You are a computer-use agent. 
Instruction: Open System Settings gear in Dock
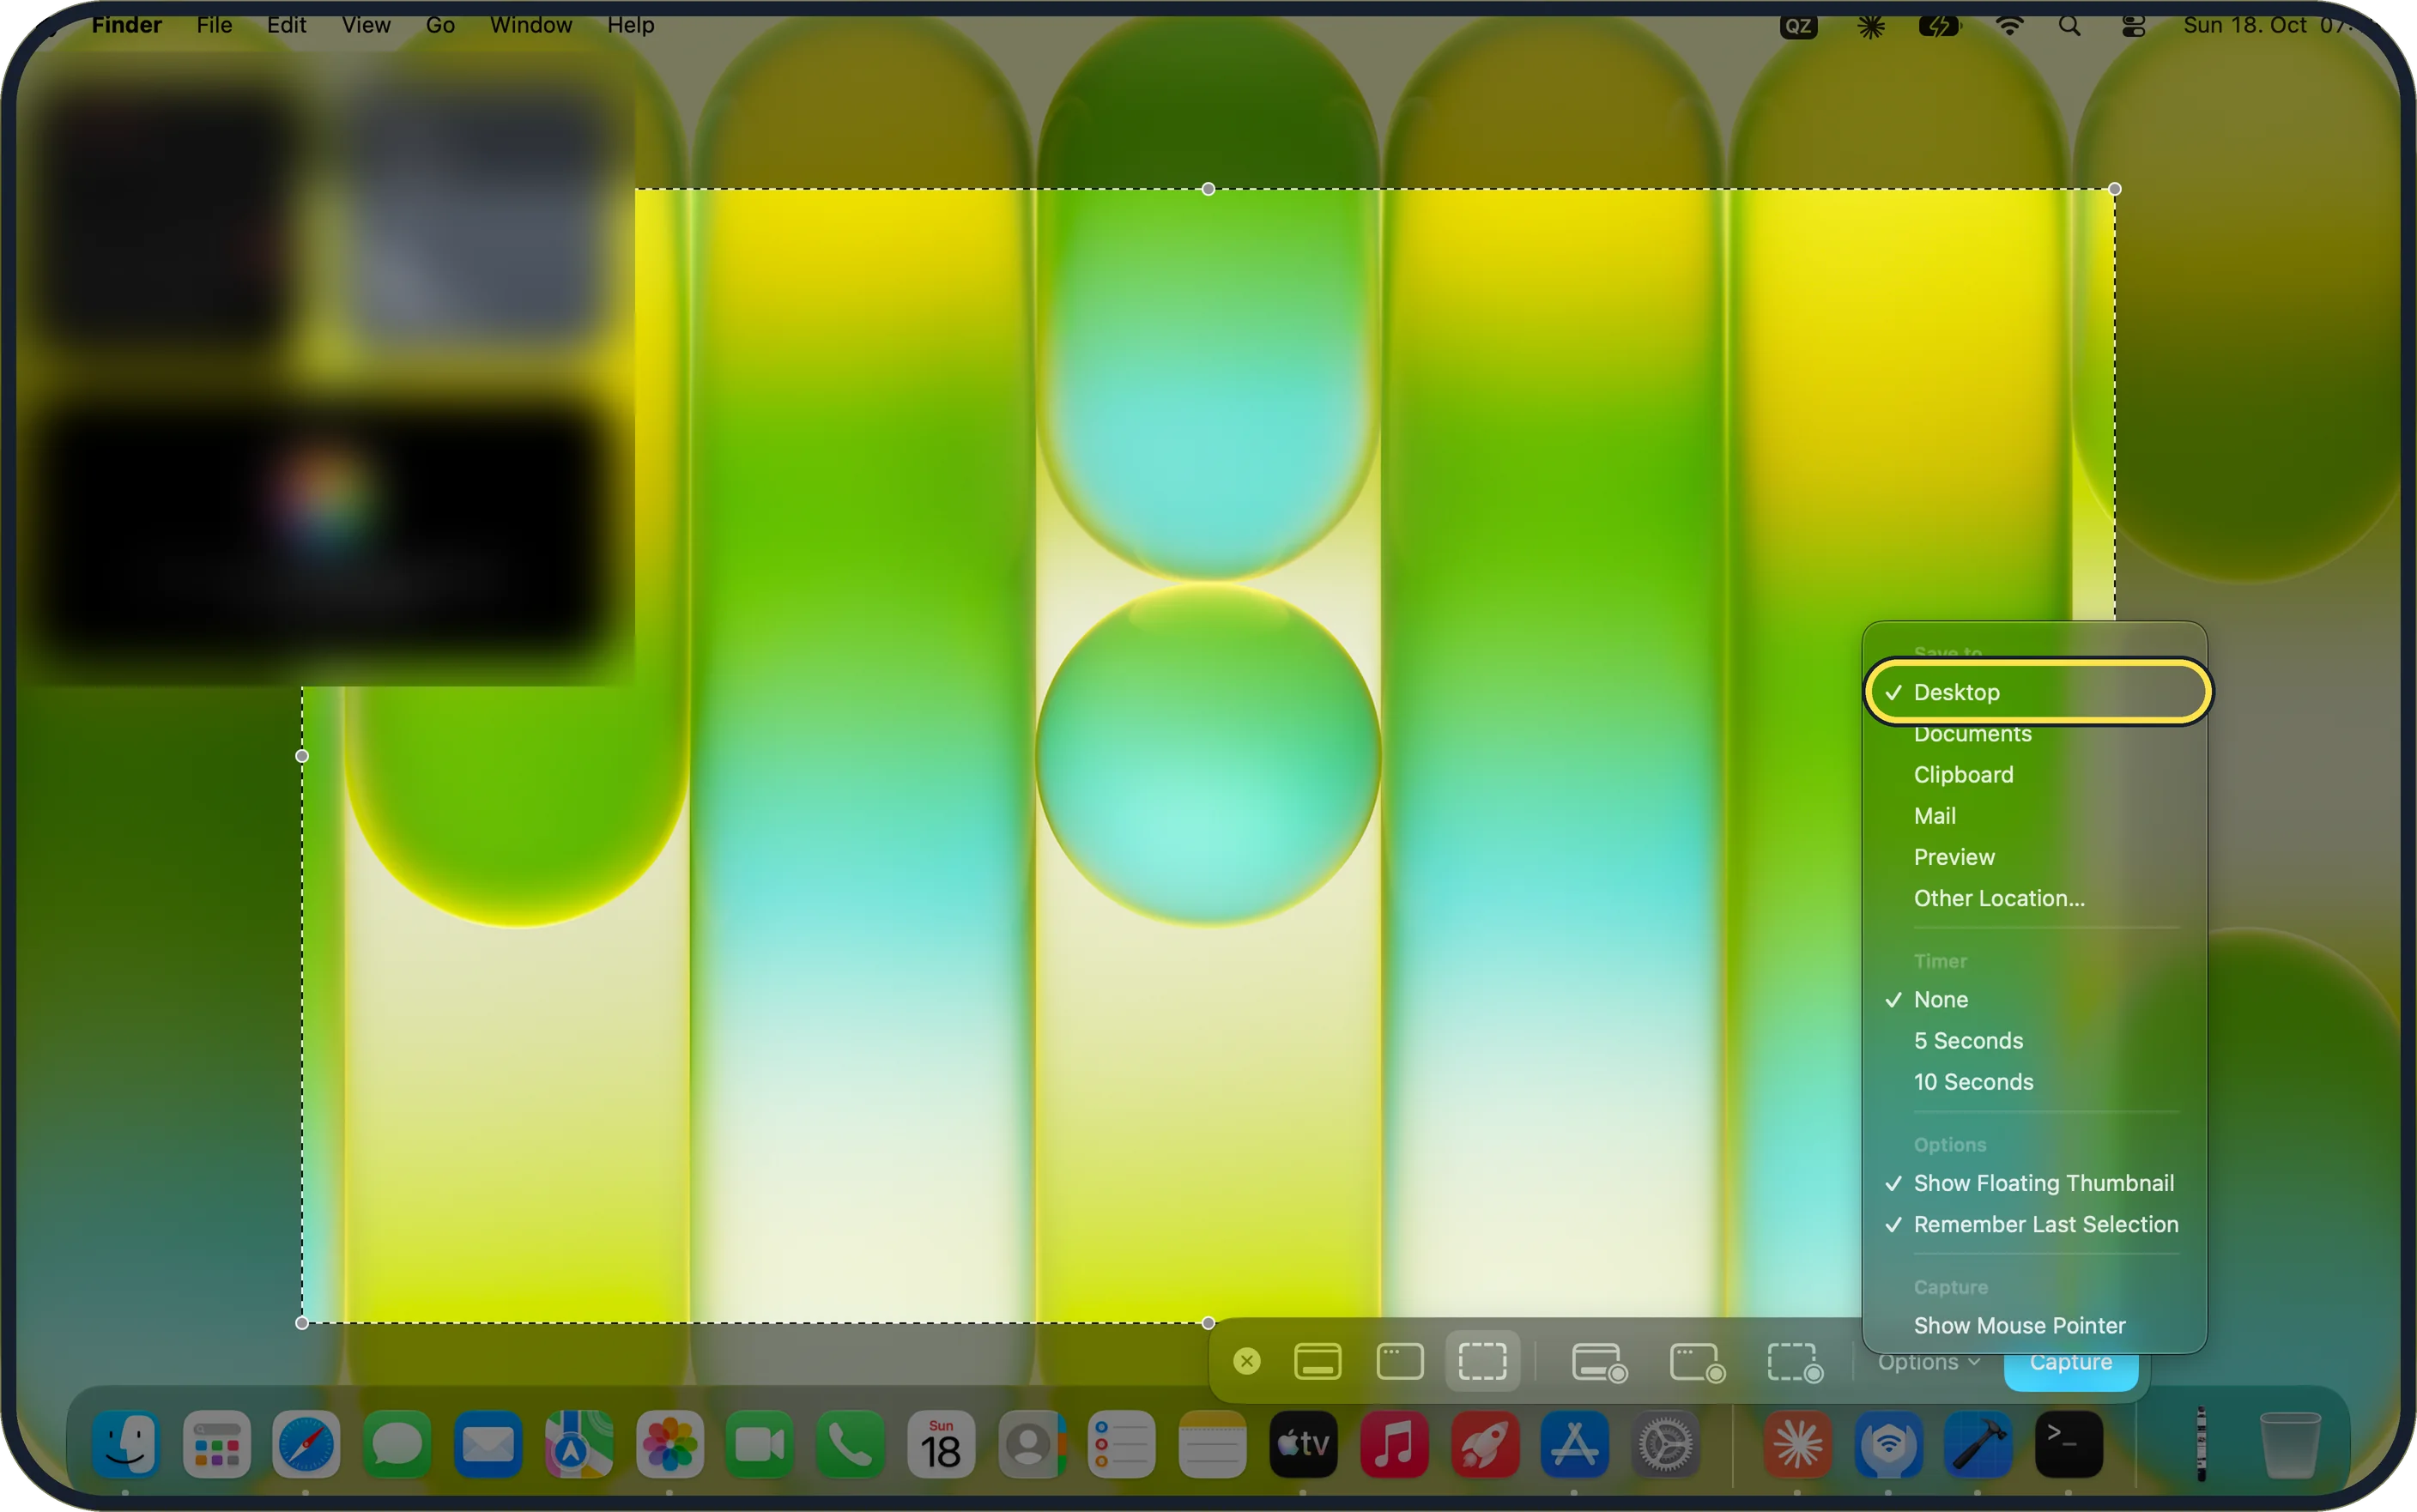pyautogui.click(x=1666, y=1444)
